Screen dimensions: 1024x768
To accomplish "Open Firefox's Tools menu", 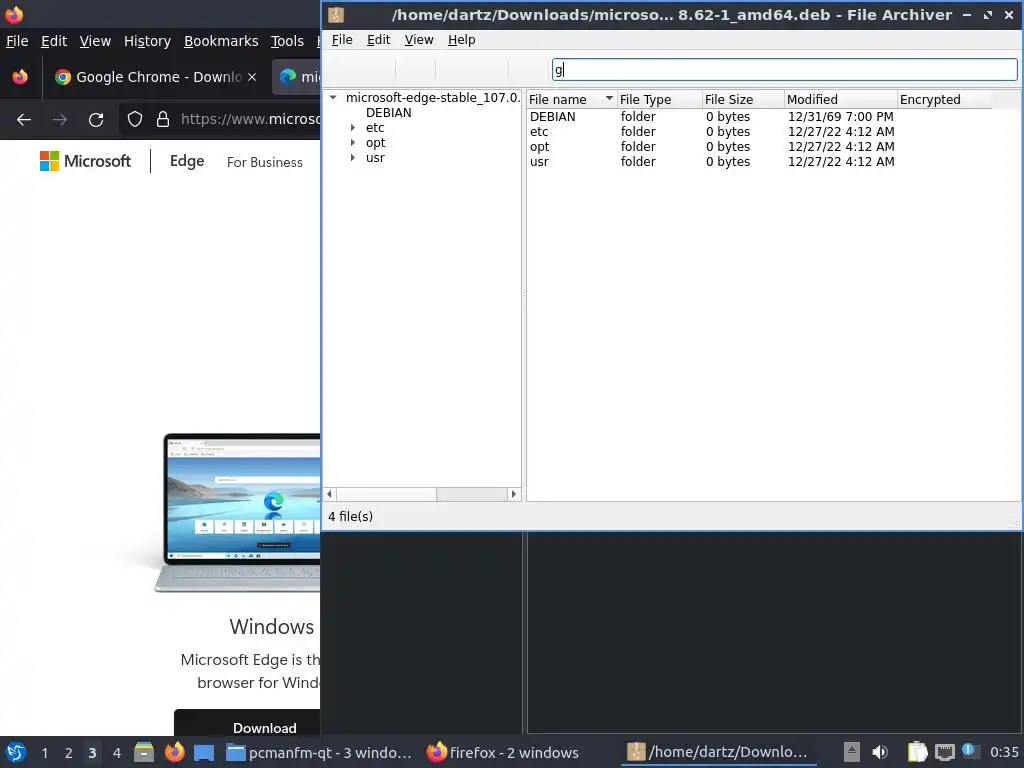I will 287,41.
